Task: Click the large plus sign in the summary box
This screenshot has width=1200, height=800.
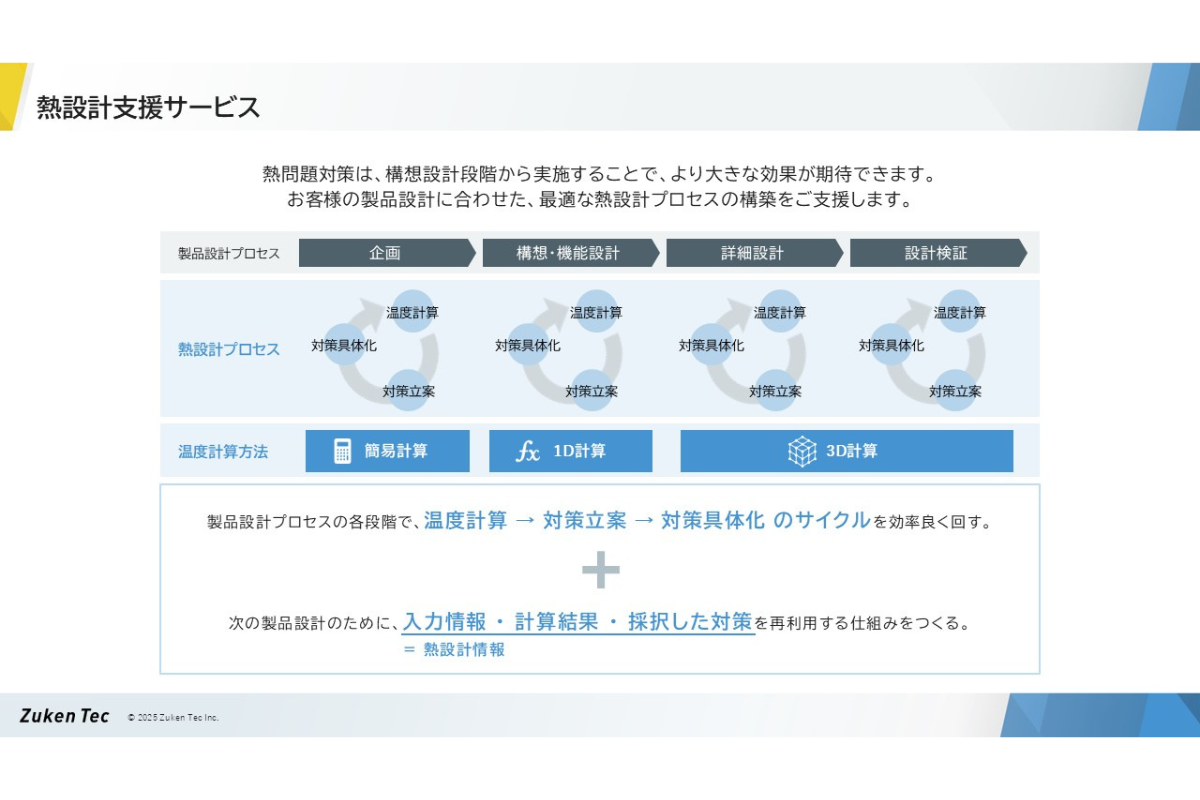Action: [600, 570]
